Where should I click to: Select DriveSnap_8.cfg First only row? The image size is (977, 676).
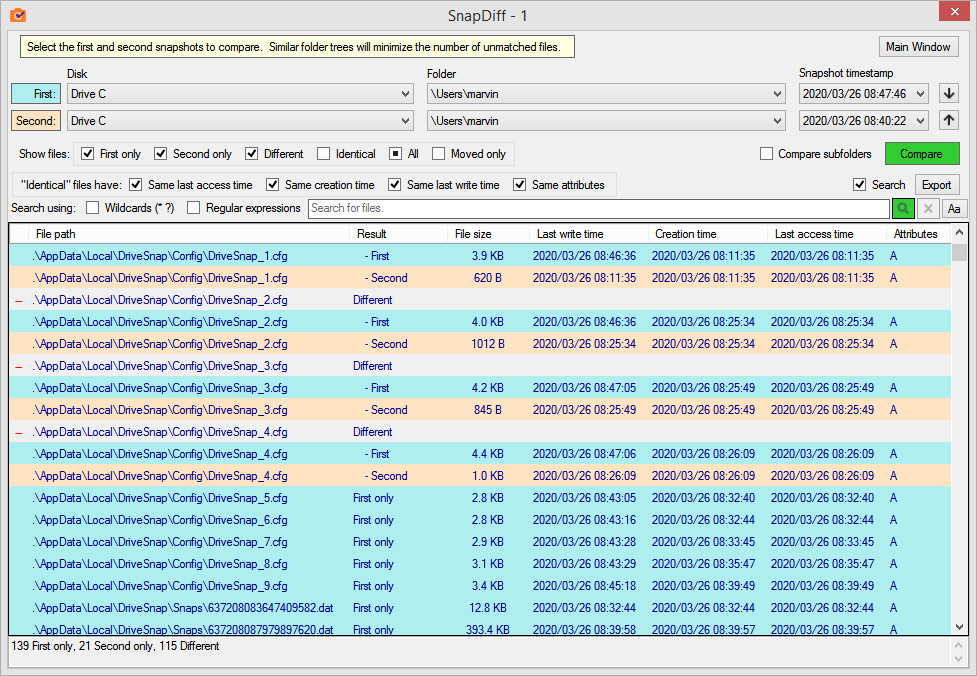point(480,564)
